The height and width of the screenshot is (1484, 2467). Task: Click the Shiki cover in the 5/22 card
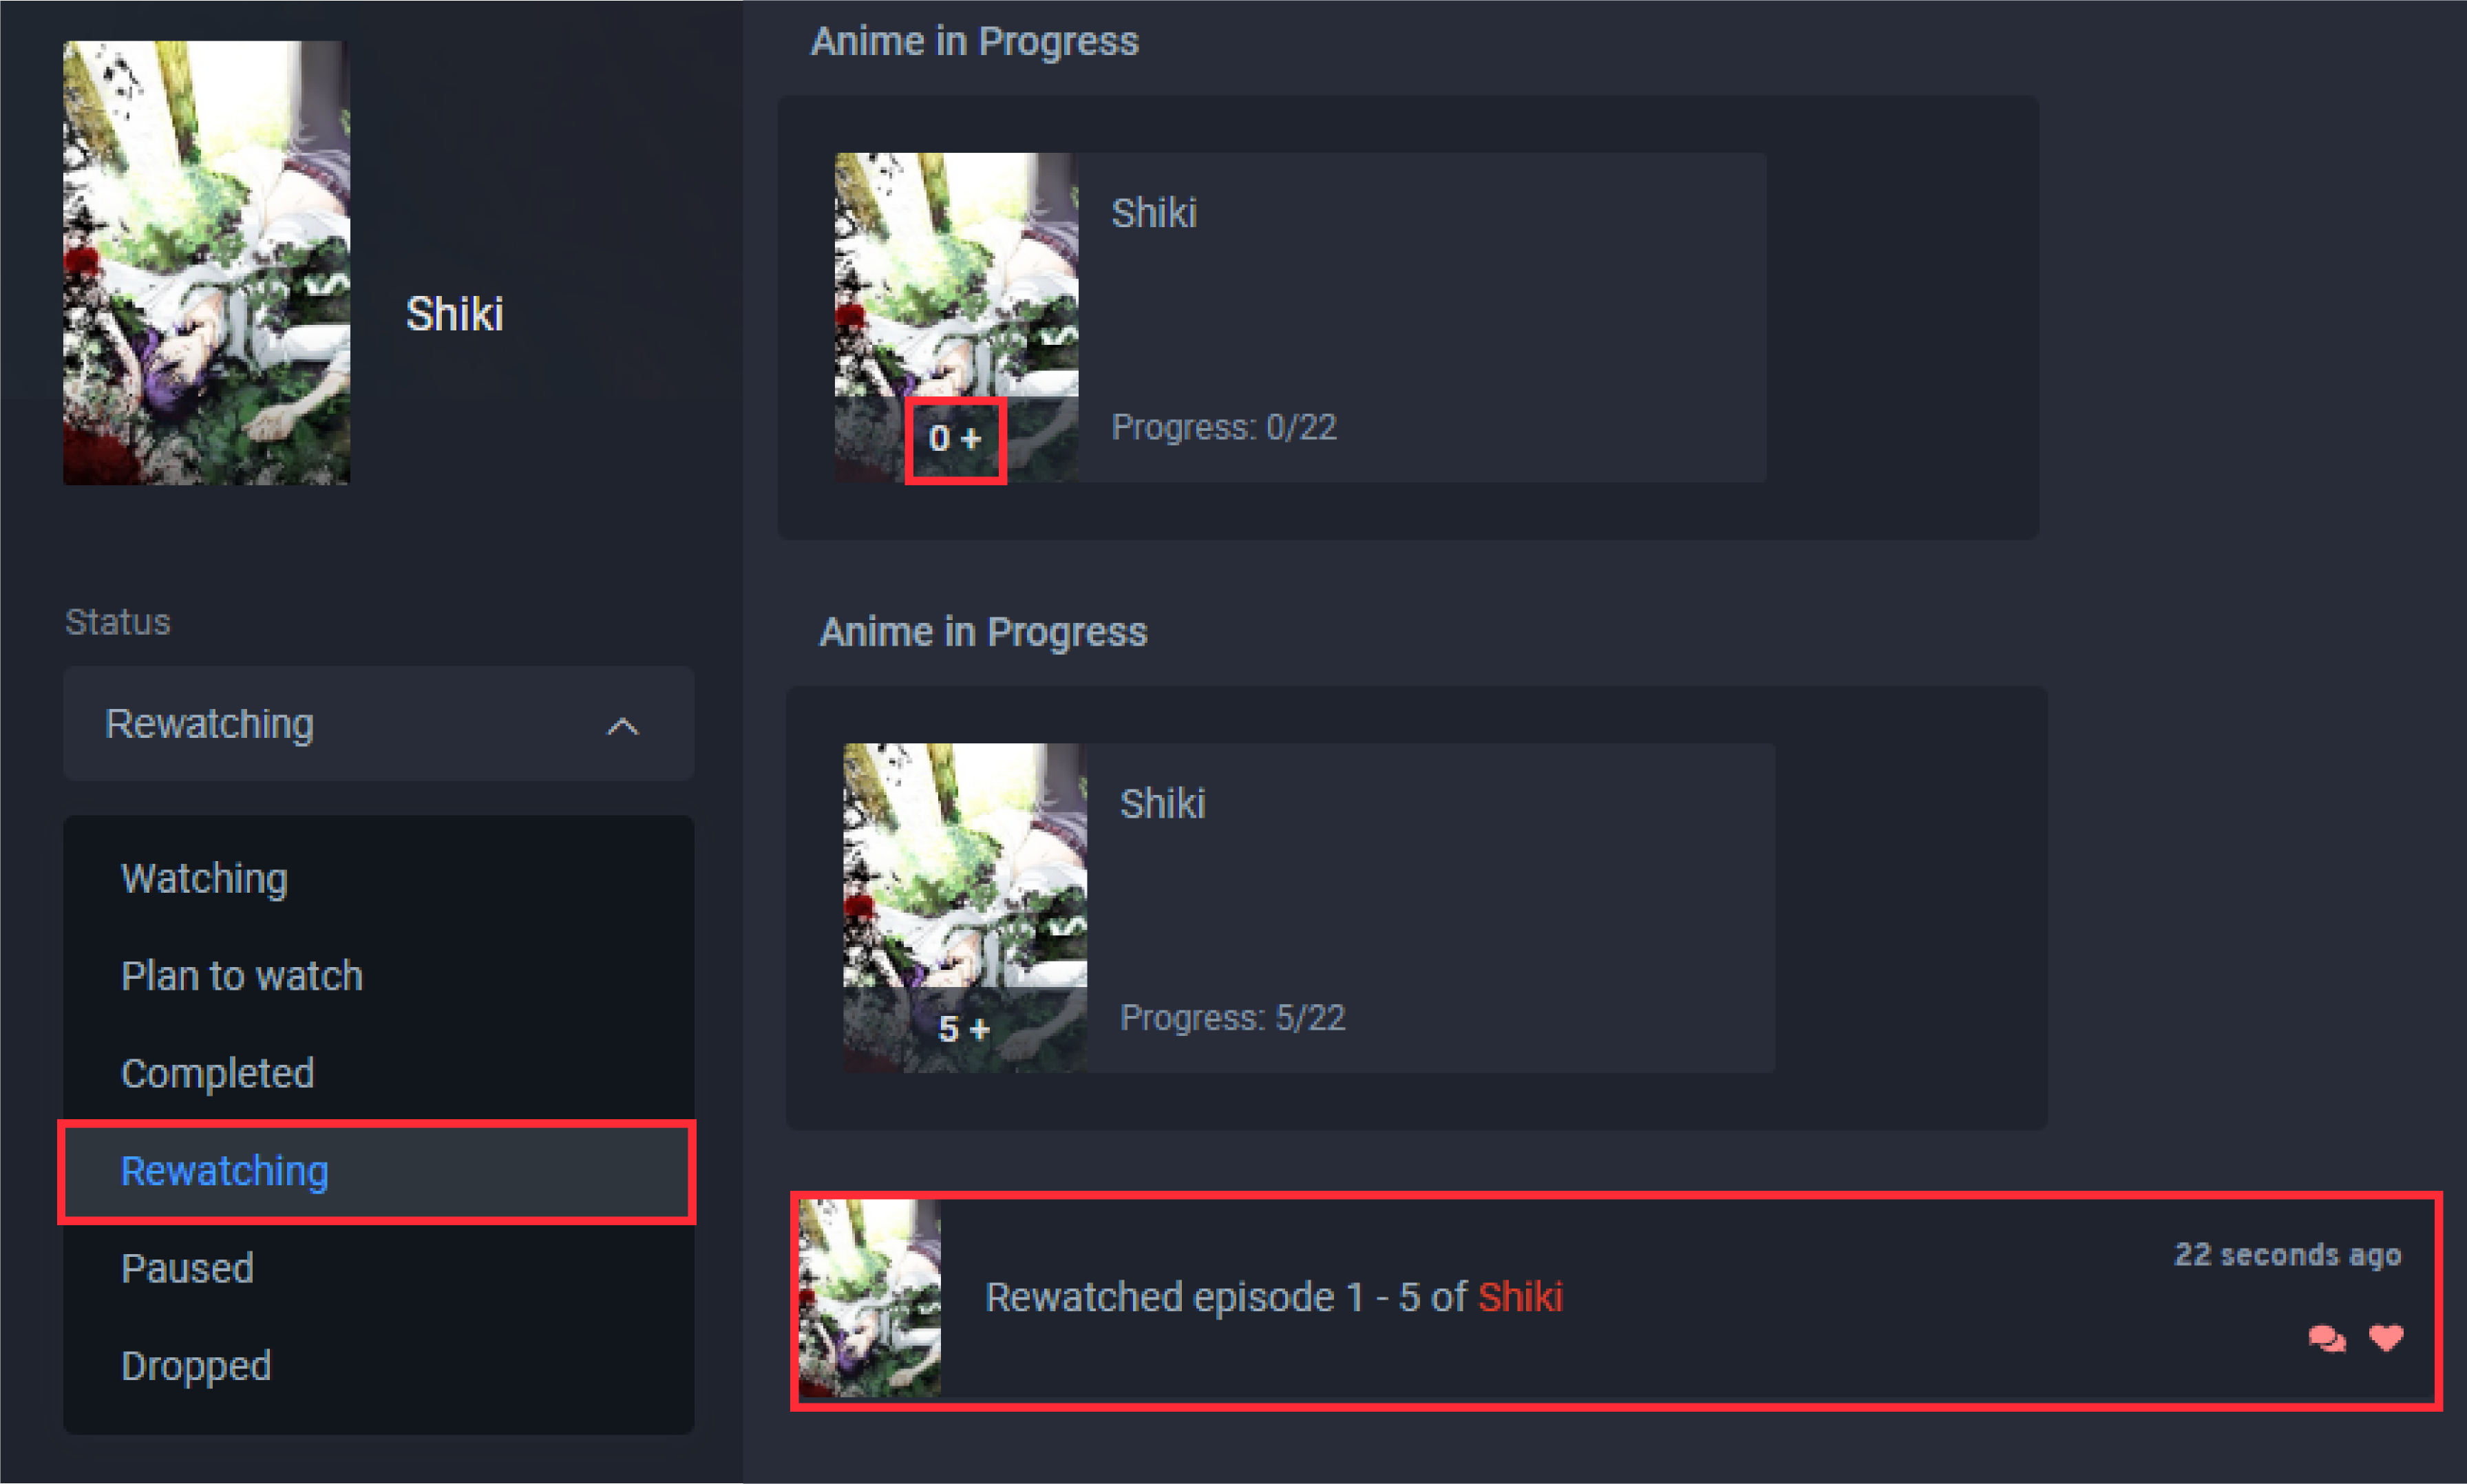coord(965,908)
